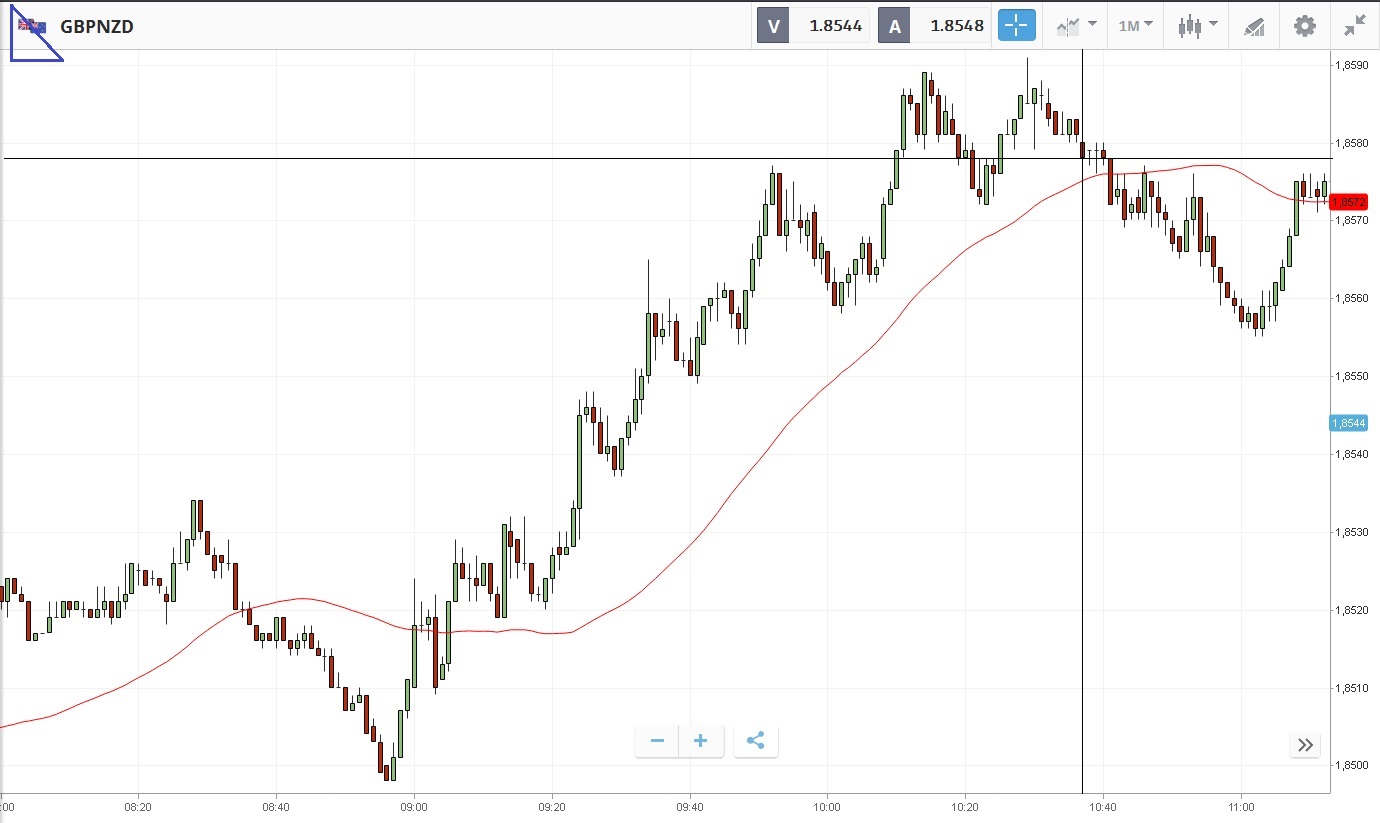Click the 1,8500 price axis label
This screenshot has width=1380, height=823.
pyautogui.click(x=1351, y=766)
